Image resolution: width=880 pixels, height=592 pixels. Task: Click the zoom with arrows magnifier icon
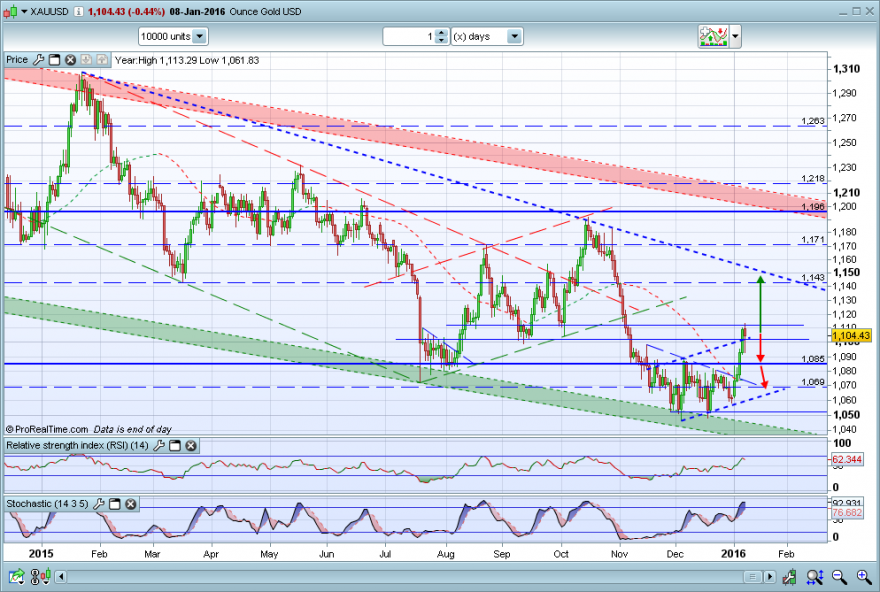tap(815, 576)
